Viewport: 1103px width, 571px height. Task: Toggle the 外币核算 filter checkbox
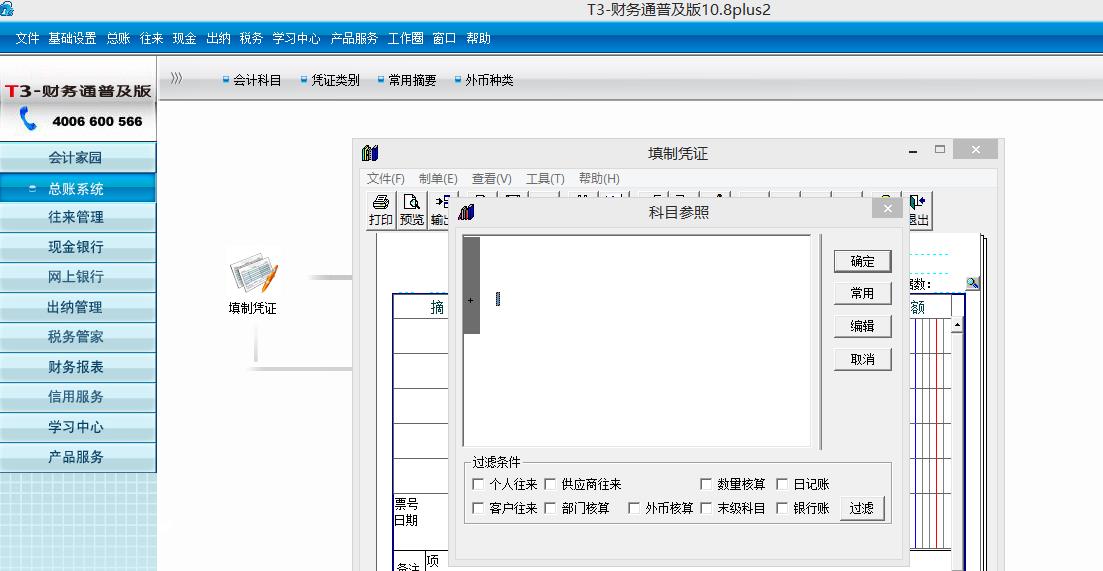(634, 508)
